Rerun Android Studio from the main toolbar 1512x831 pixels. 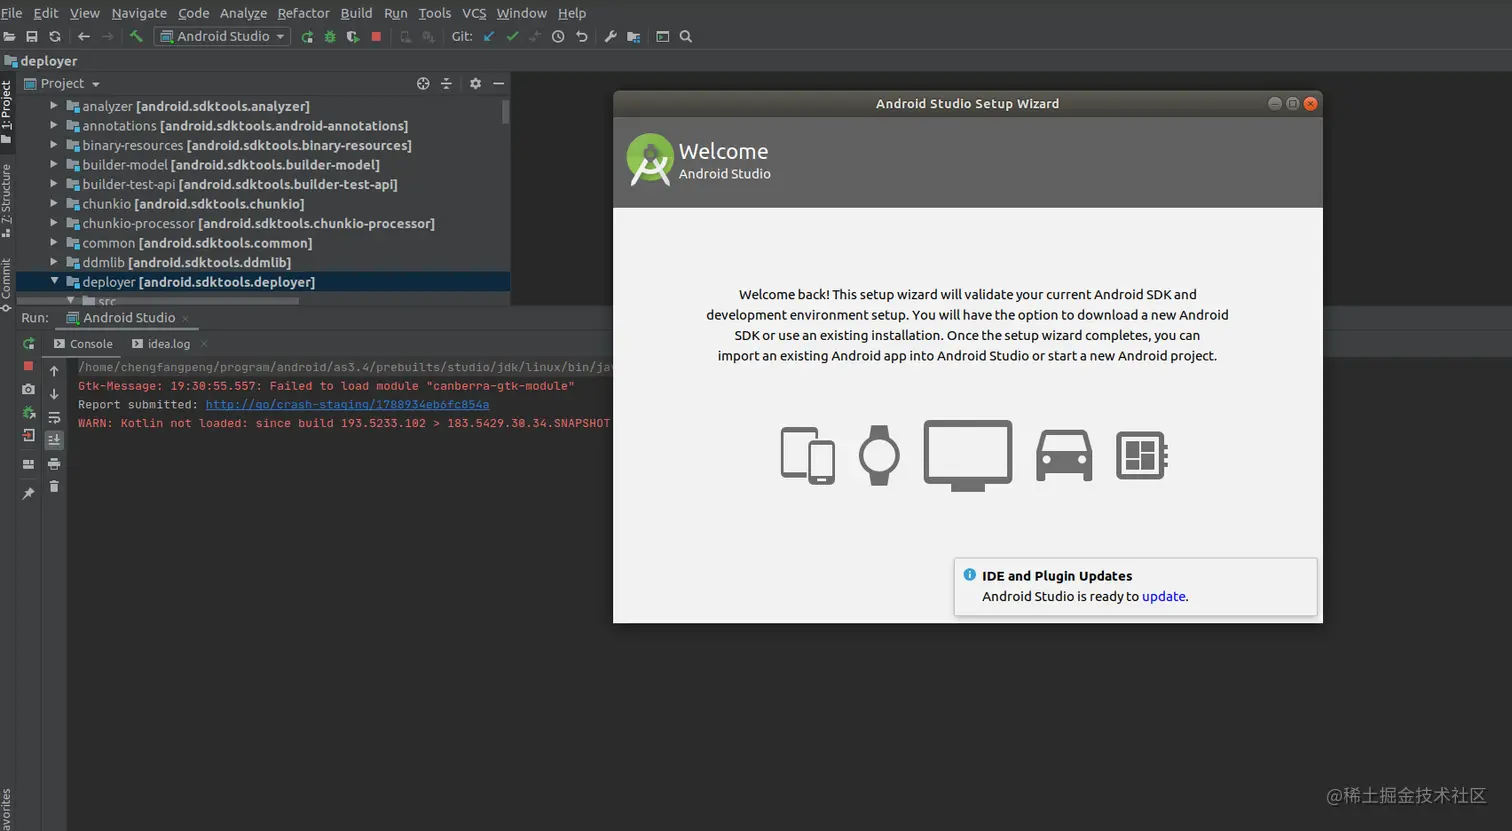pos(307,37)
